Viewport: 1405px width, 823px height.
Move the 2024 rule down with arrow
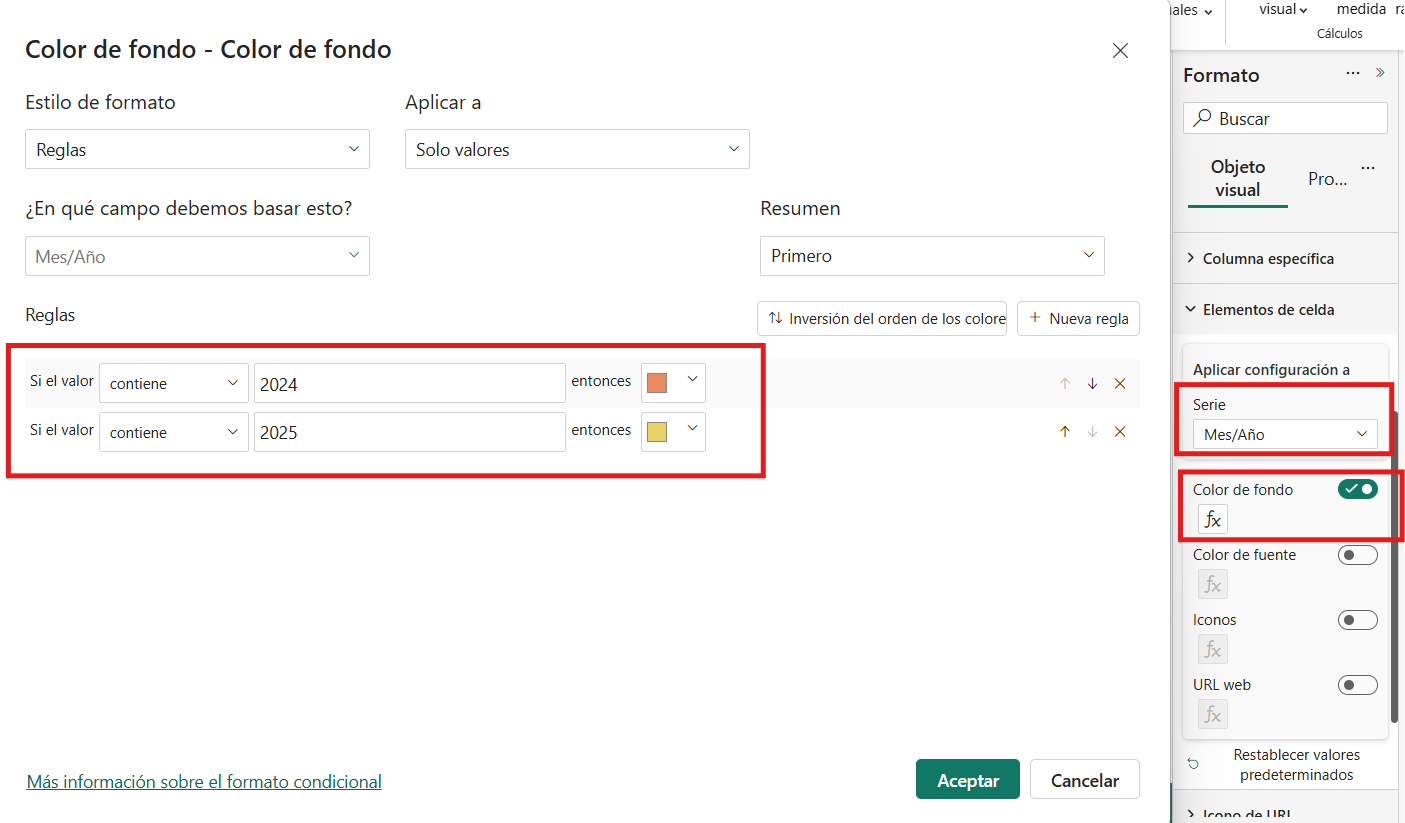pyautogui.click(x=1092, y=384)
